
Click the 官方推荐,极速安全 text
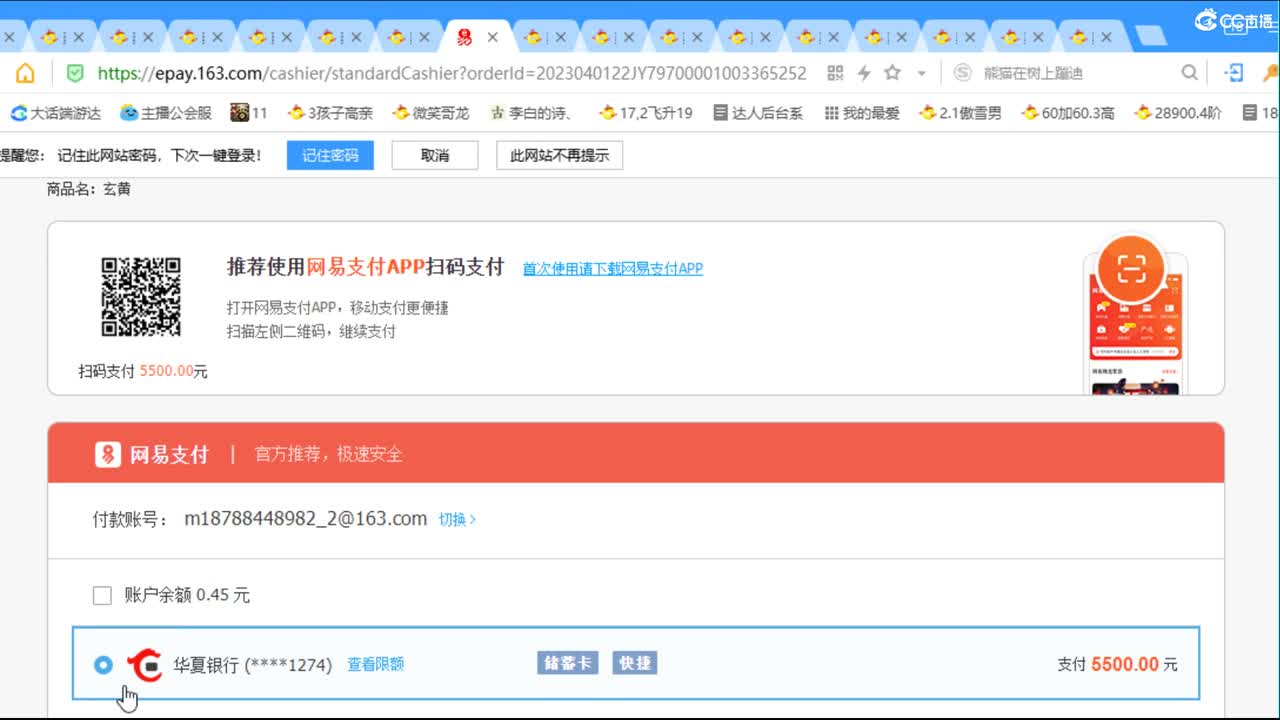329,455
